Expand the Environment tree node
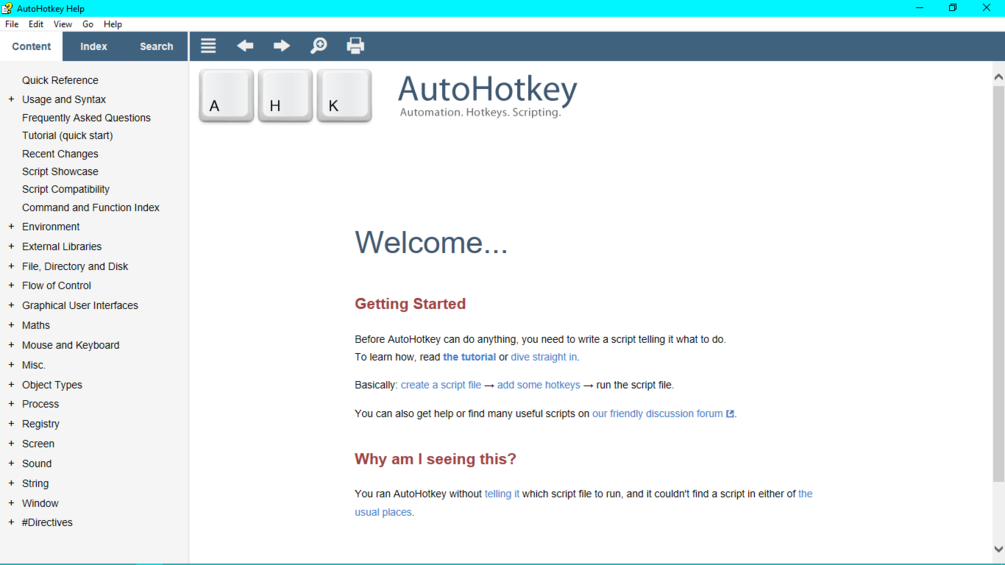This screenshot has width=1005, height=565. click(11, 227)
